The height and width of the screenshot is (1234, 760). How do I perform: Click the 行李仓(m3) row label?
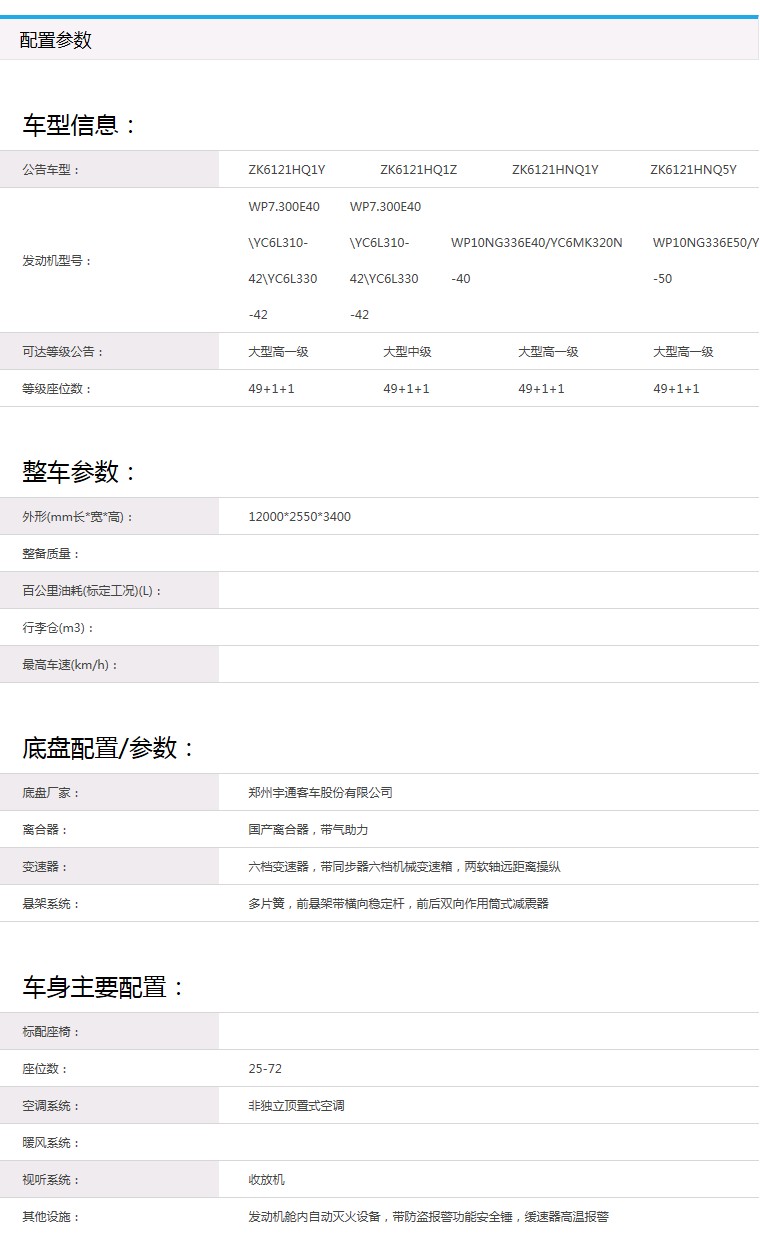(58, 628)
